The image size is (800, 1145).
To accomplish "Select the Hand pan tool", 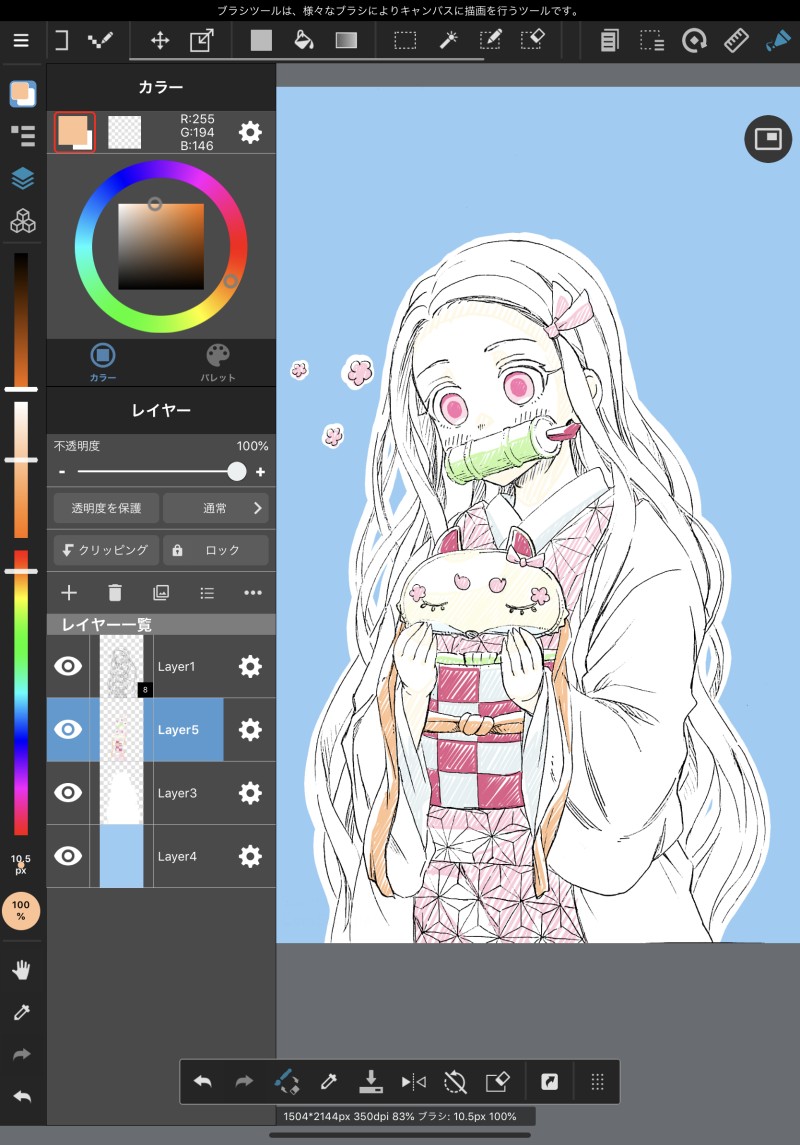I will pyautogui.click(x=22, y=970).
